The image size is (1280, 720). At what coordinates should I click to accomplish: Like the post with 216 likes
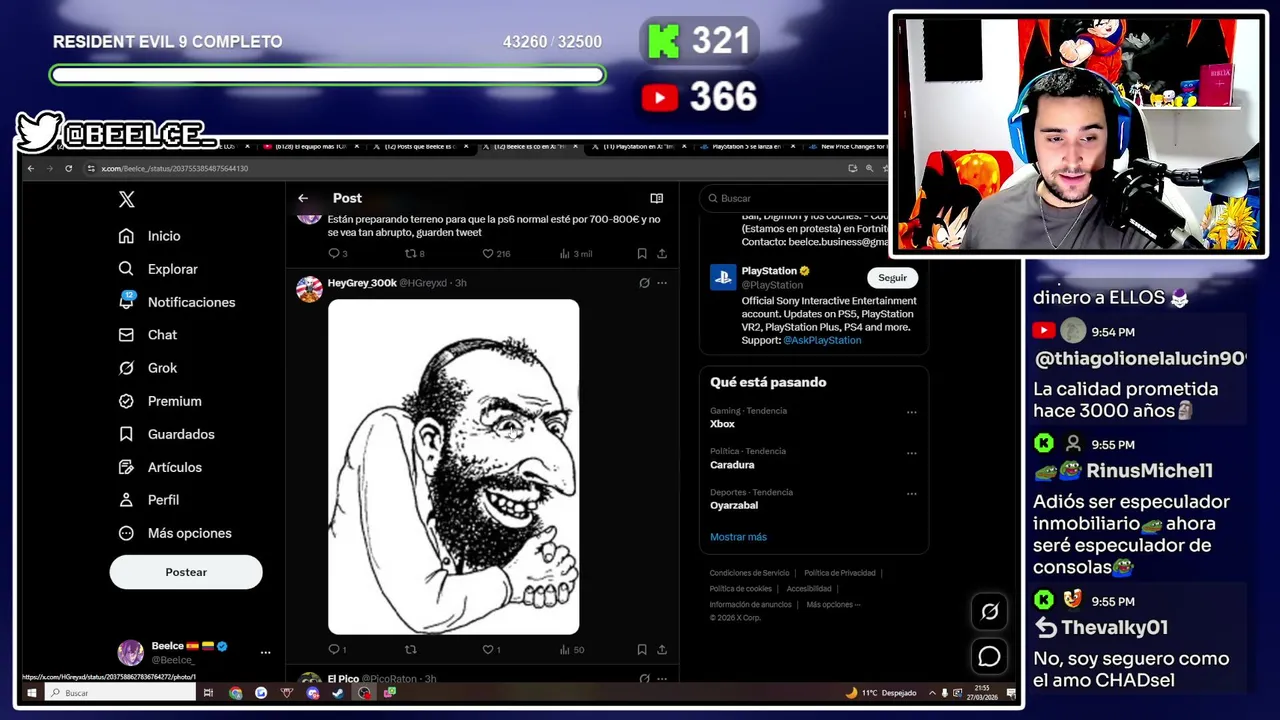(496, 254)
